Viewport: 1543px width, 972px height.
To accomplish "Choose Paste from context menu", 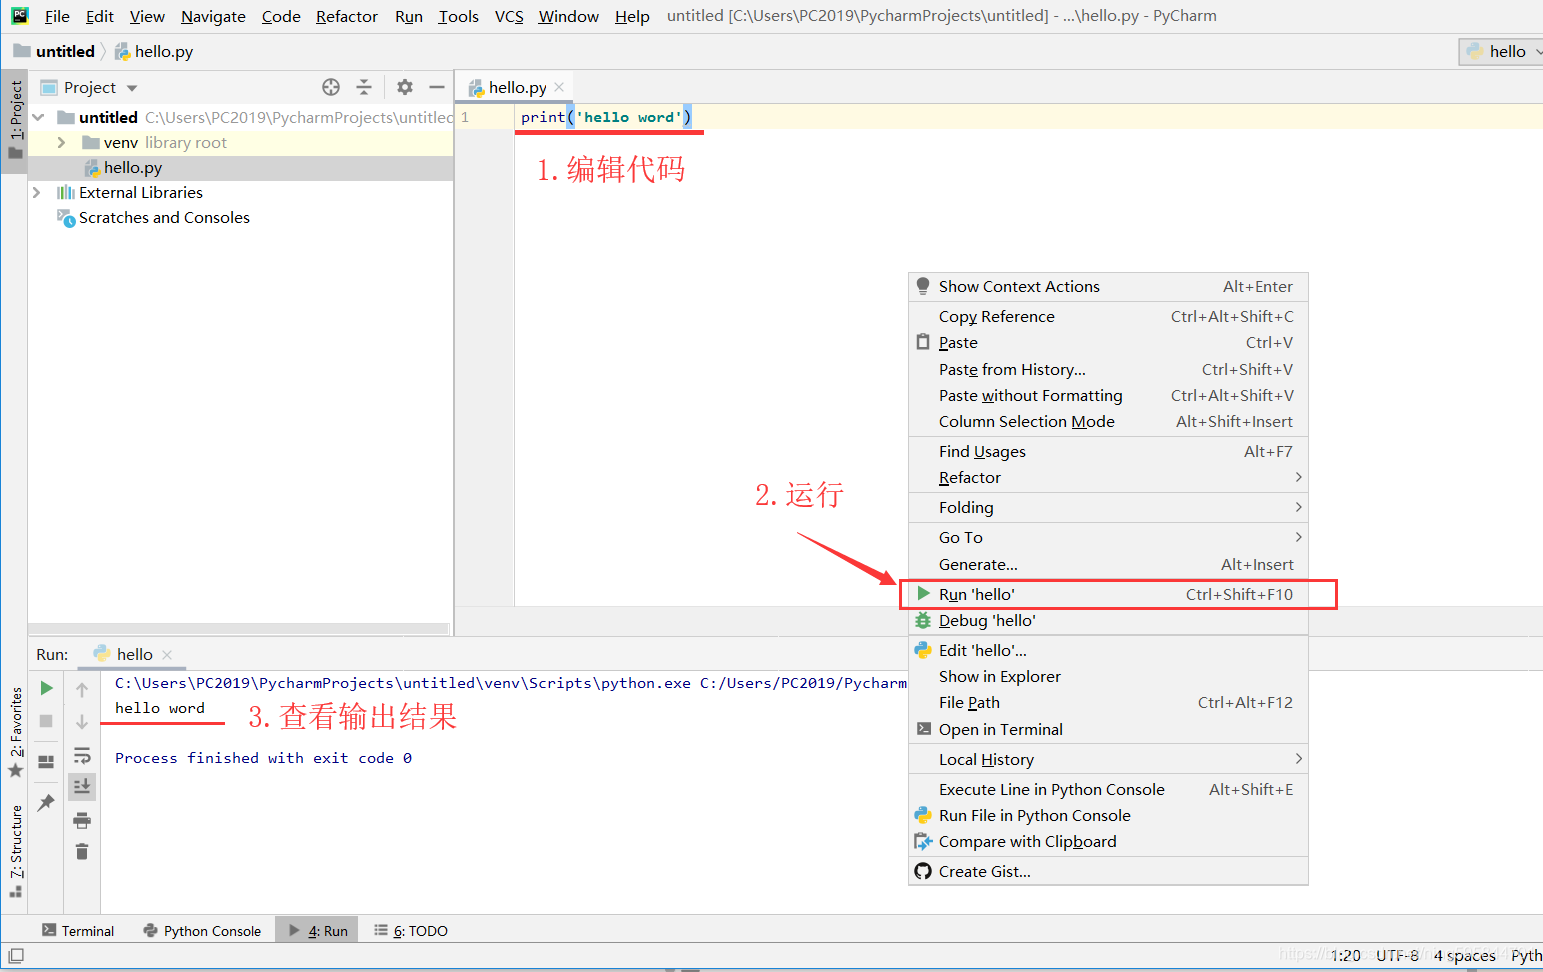I will point(1108,342).
